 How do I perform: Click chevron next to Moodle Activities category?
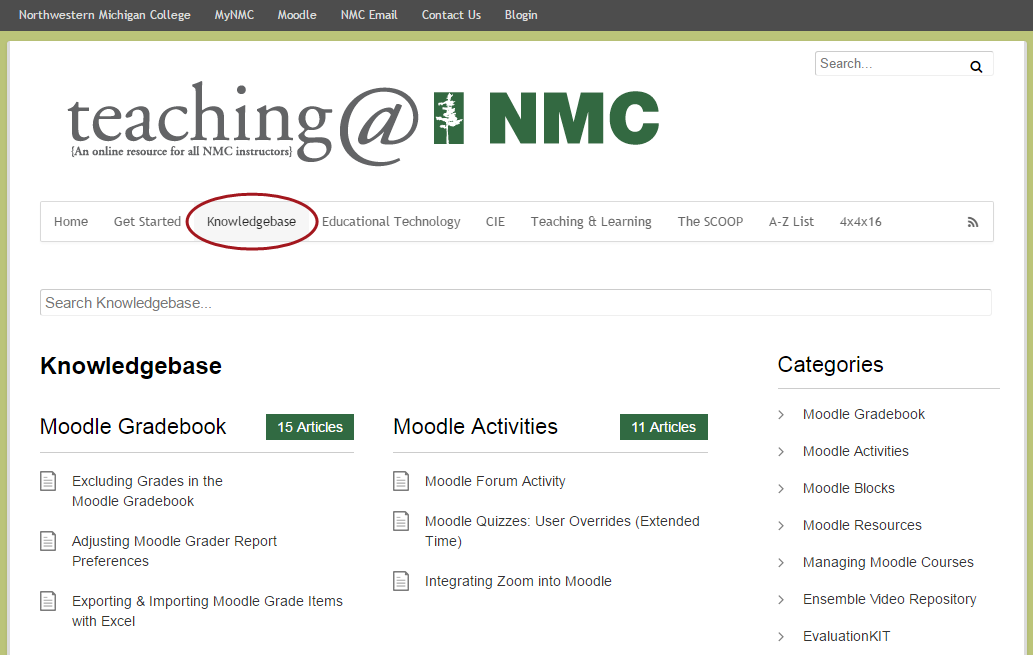click(781, 451)
